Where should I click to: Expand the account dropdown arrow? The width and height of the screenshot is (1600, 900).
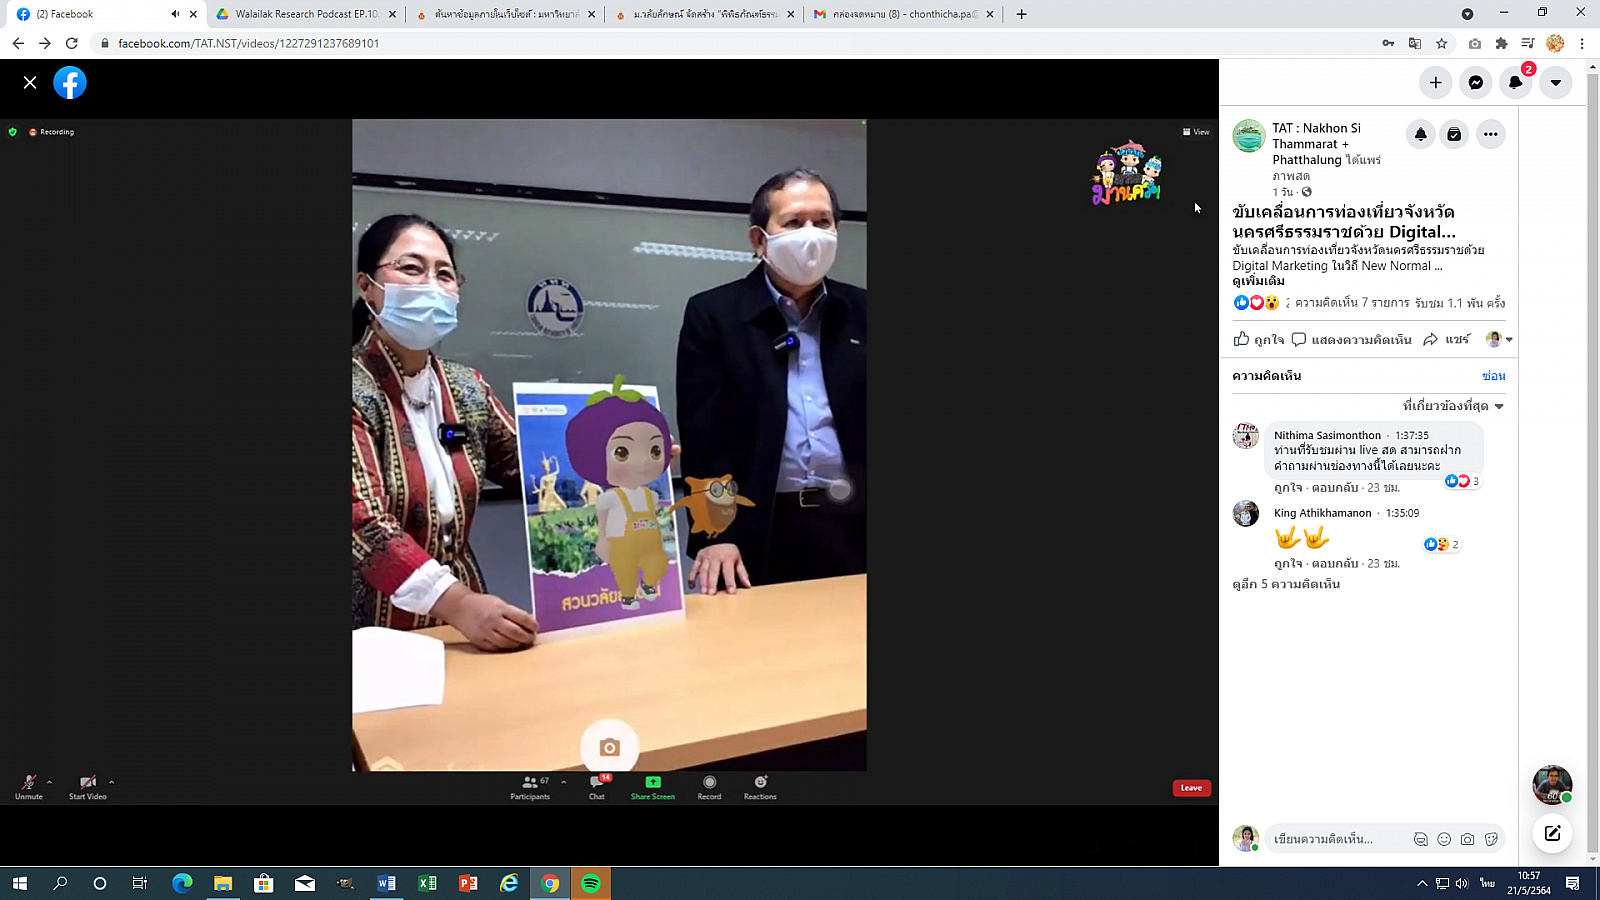(x=1555, y=83)
